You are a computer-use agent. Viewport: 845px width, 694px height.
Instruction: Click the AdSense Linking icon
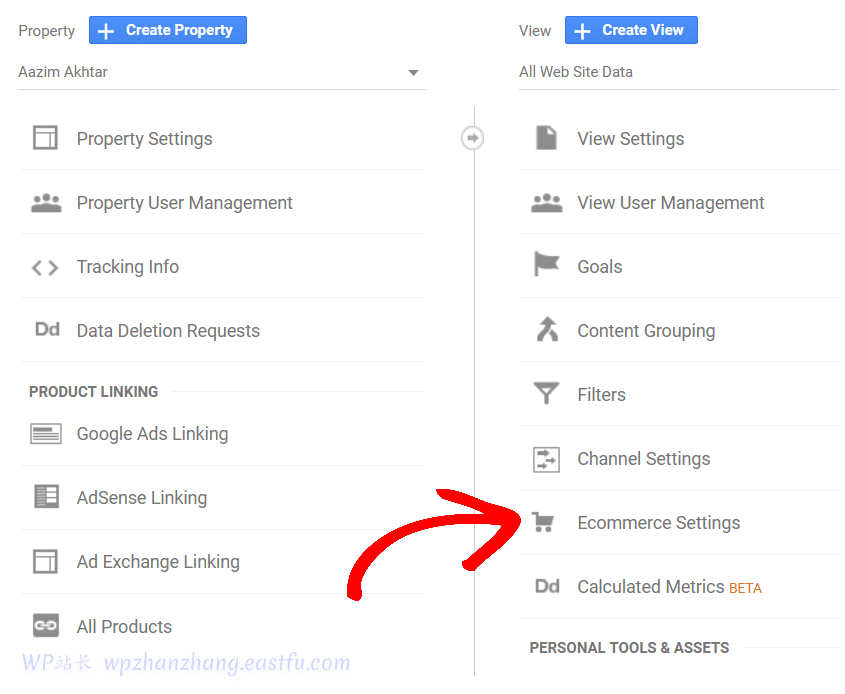46,497
